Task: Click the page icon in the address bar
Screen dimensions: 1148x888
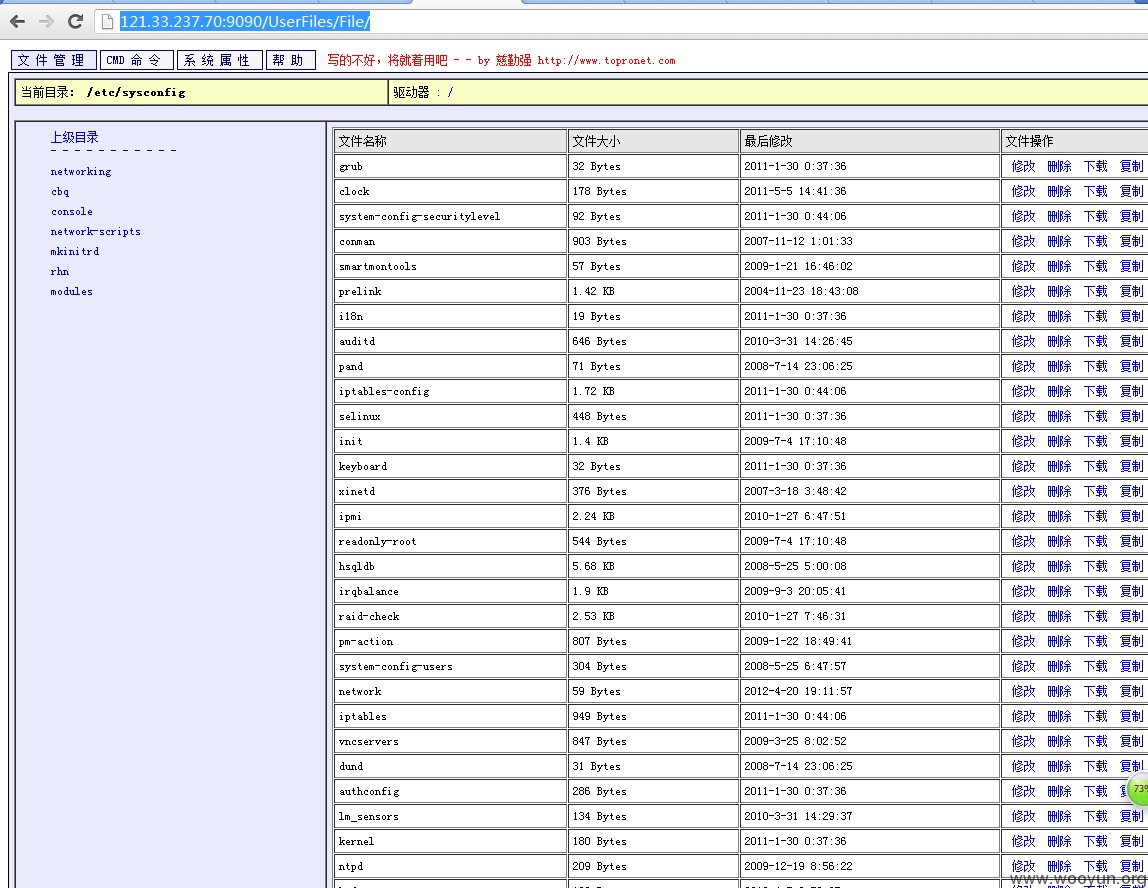Action: [107, 22]
